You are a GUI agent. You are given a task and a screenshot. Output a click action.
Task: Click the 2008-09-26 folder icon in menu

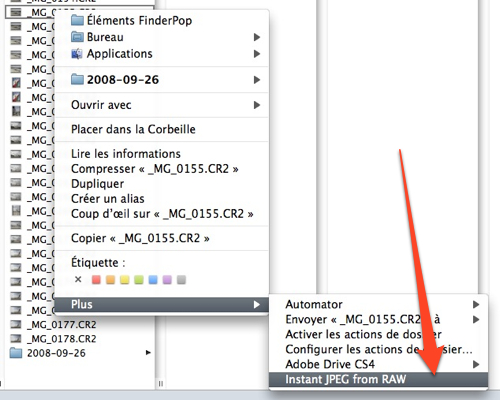[77, 79]
